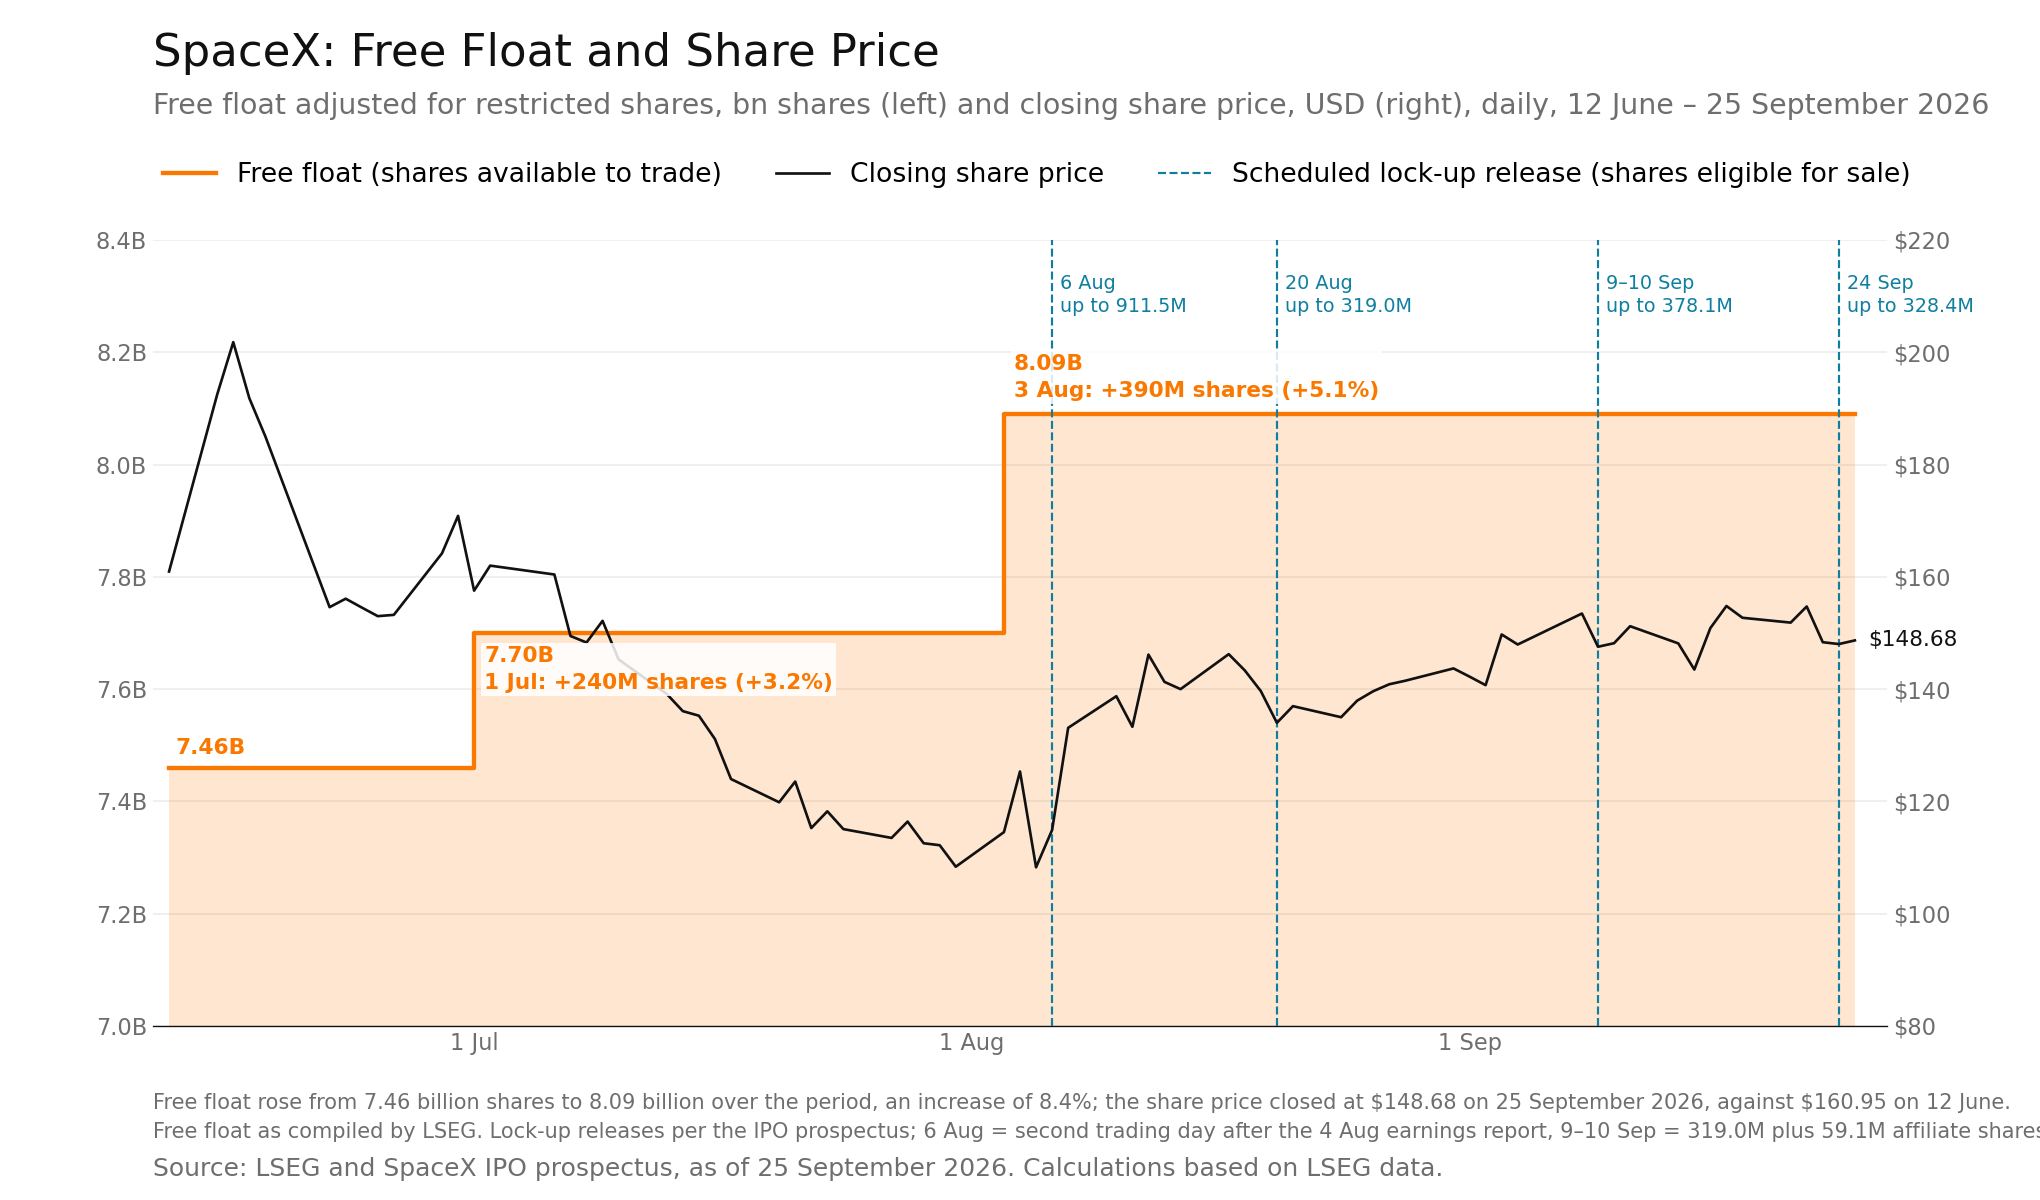Select the Closing share price legend label
This screenshot has width=2040, height=1200.
[977, 173]
